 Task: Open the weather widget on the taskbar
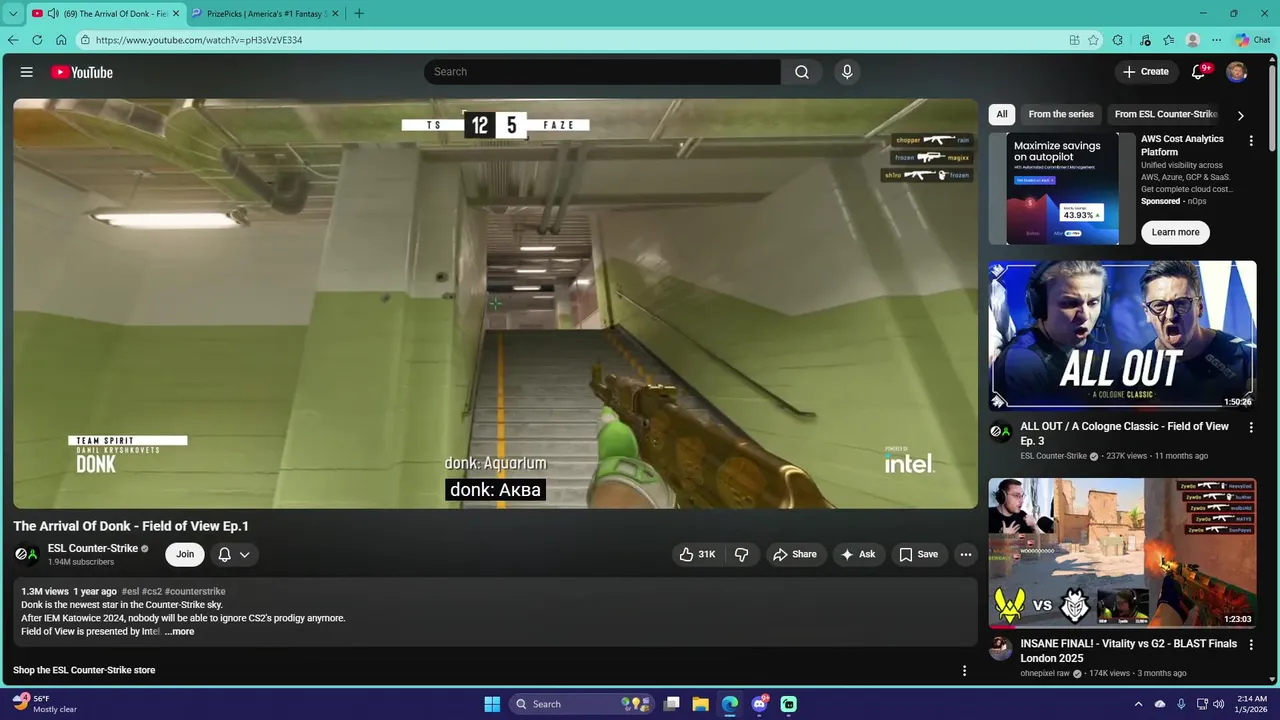pos(45,704)
